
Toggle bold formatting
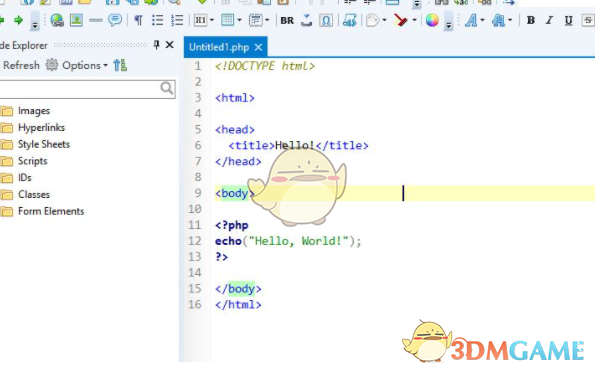[531, 20]
